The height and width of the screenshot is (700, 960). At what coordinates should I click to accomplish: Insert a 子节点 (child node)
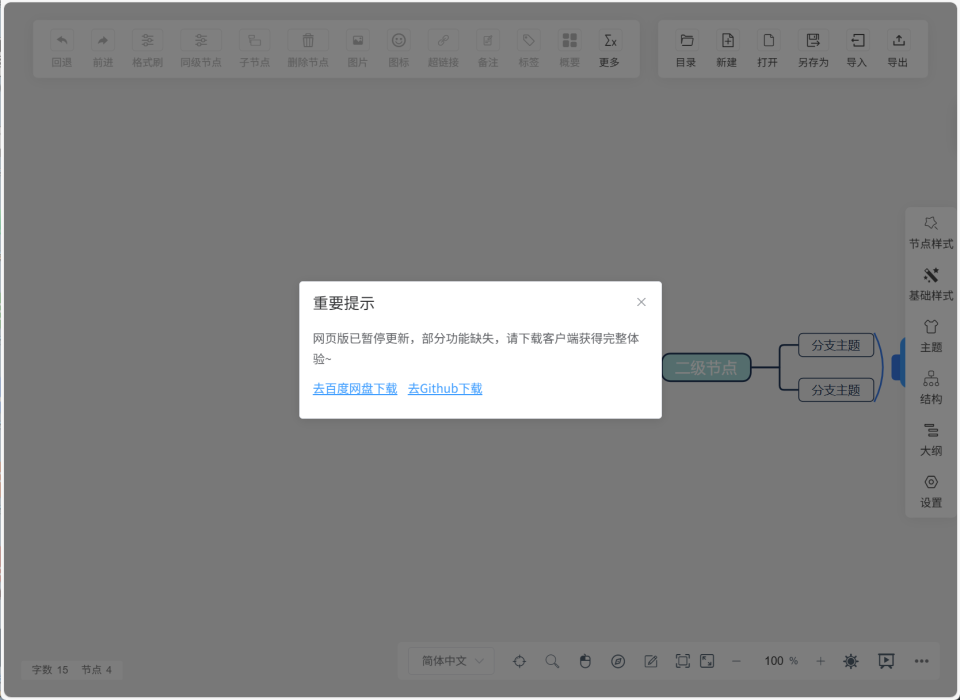pyautogui.click(x=254, y=48)
